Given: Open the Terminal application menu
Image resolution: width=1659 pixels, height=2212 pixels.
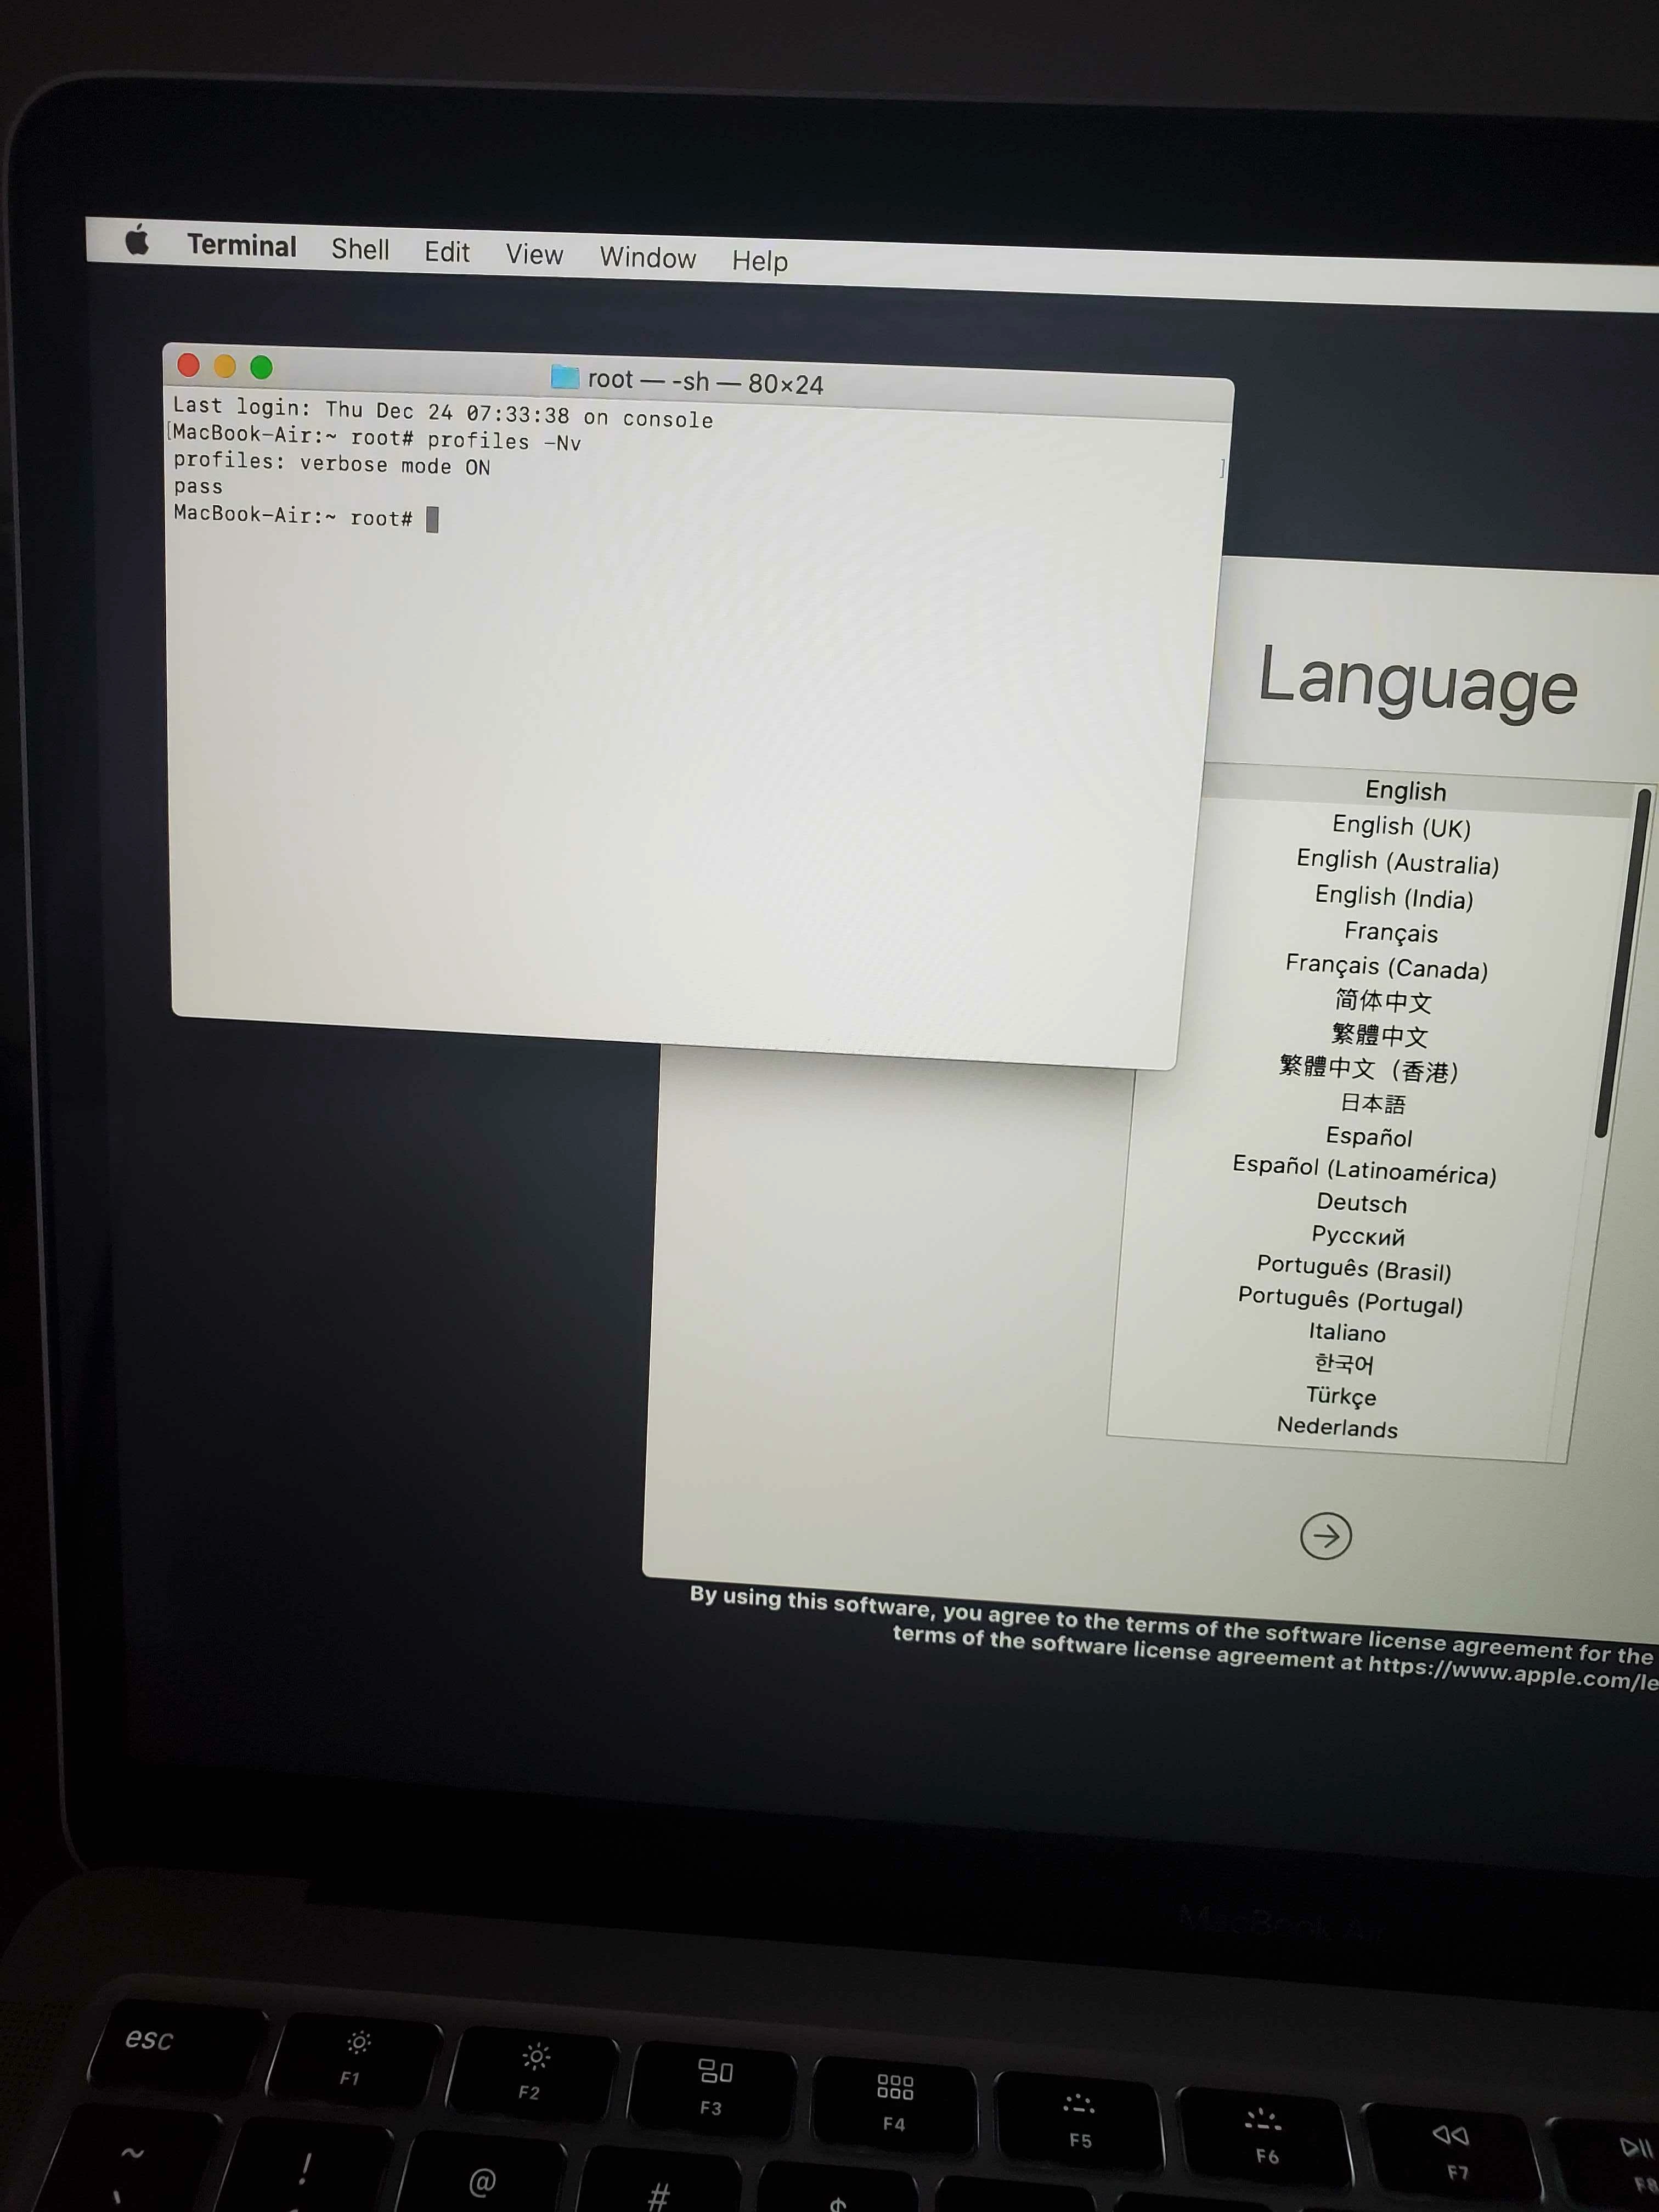Looking at the screenshot, I should (242, 246).
